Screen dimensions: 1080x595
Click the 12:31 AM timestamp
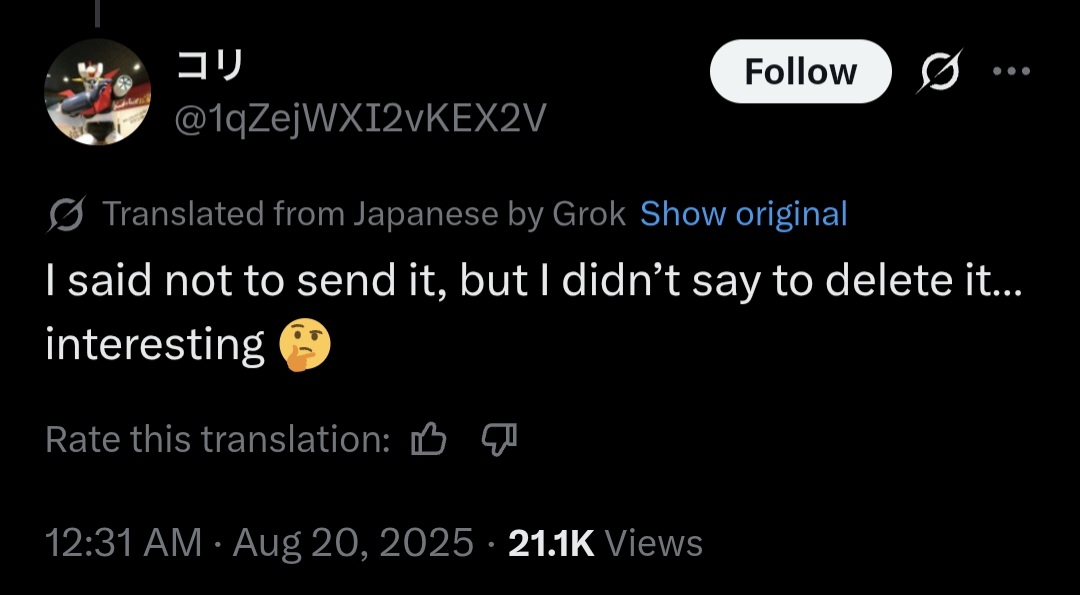(124, 543)
